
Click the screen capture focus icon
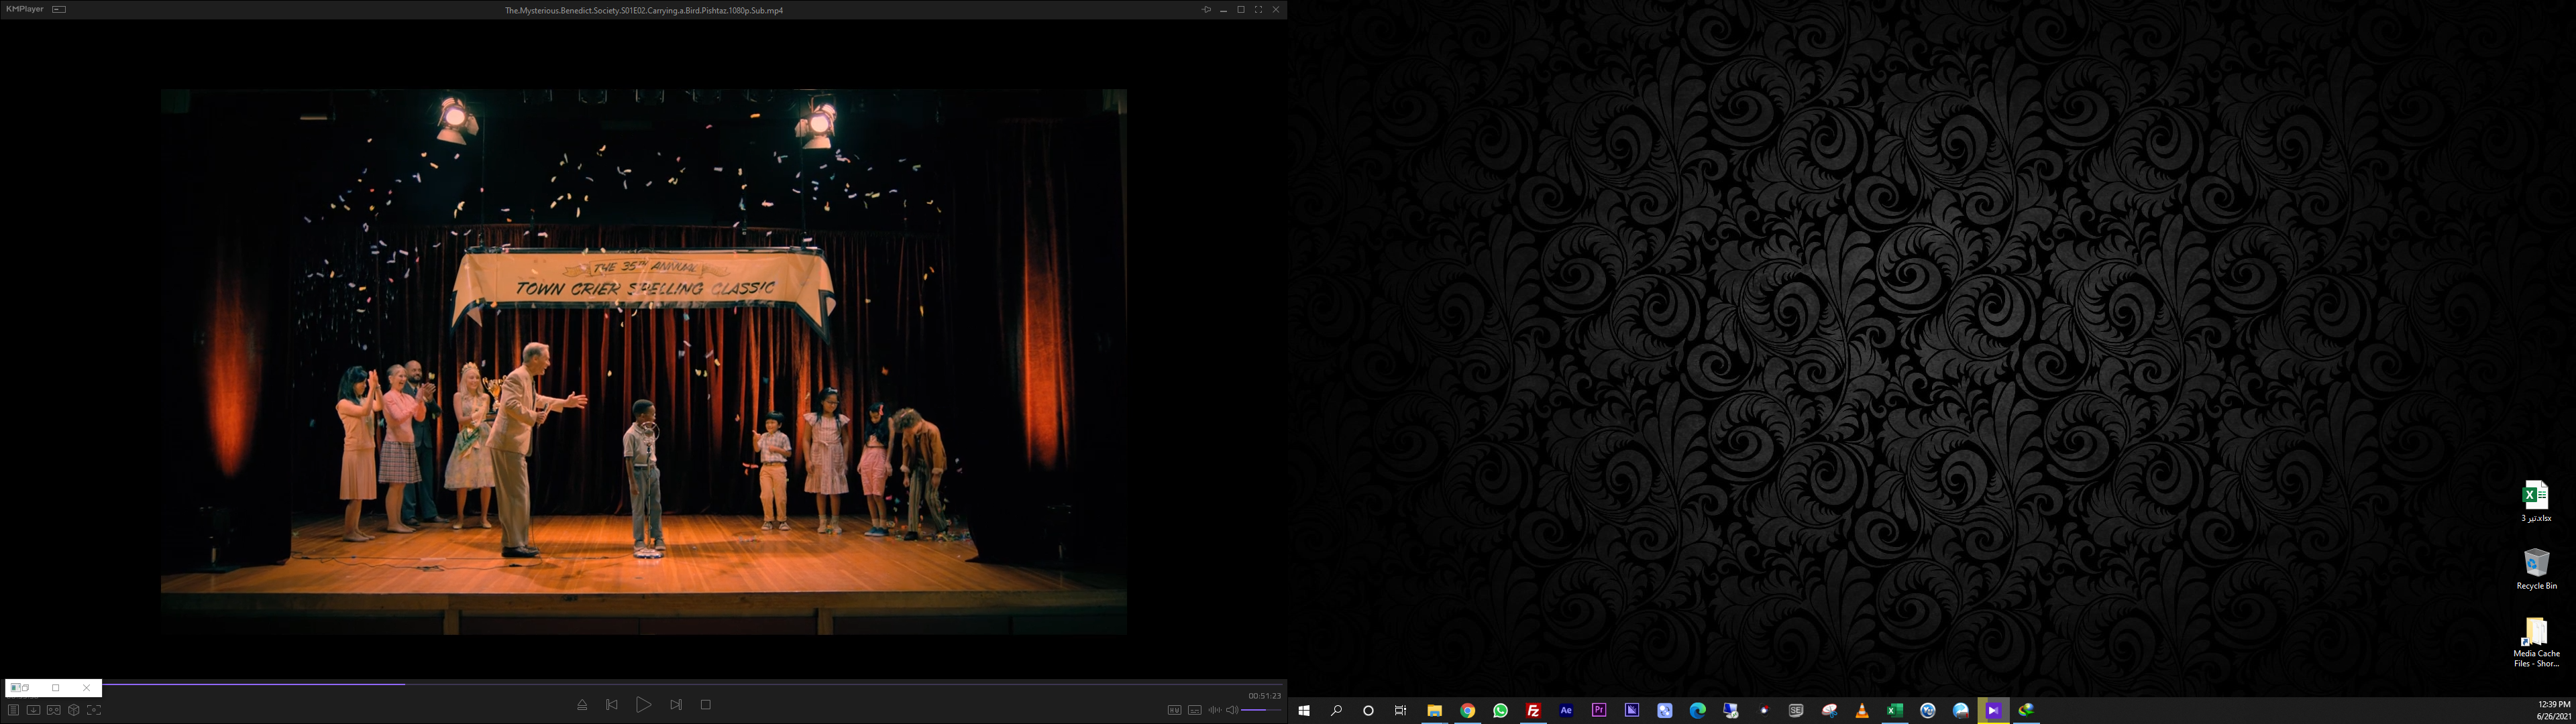click(x=94, y=710)
